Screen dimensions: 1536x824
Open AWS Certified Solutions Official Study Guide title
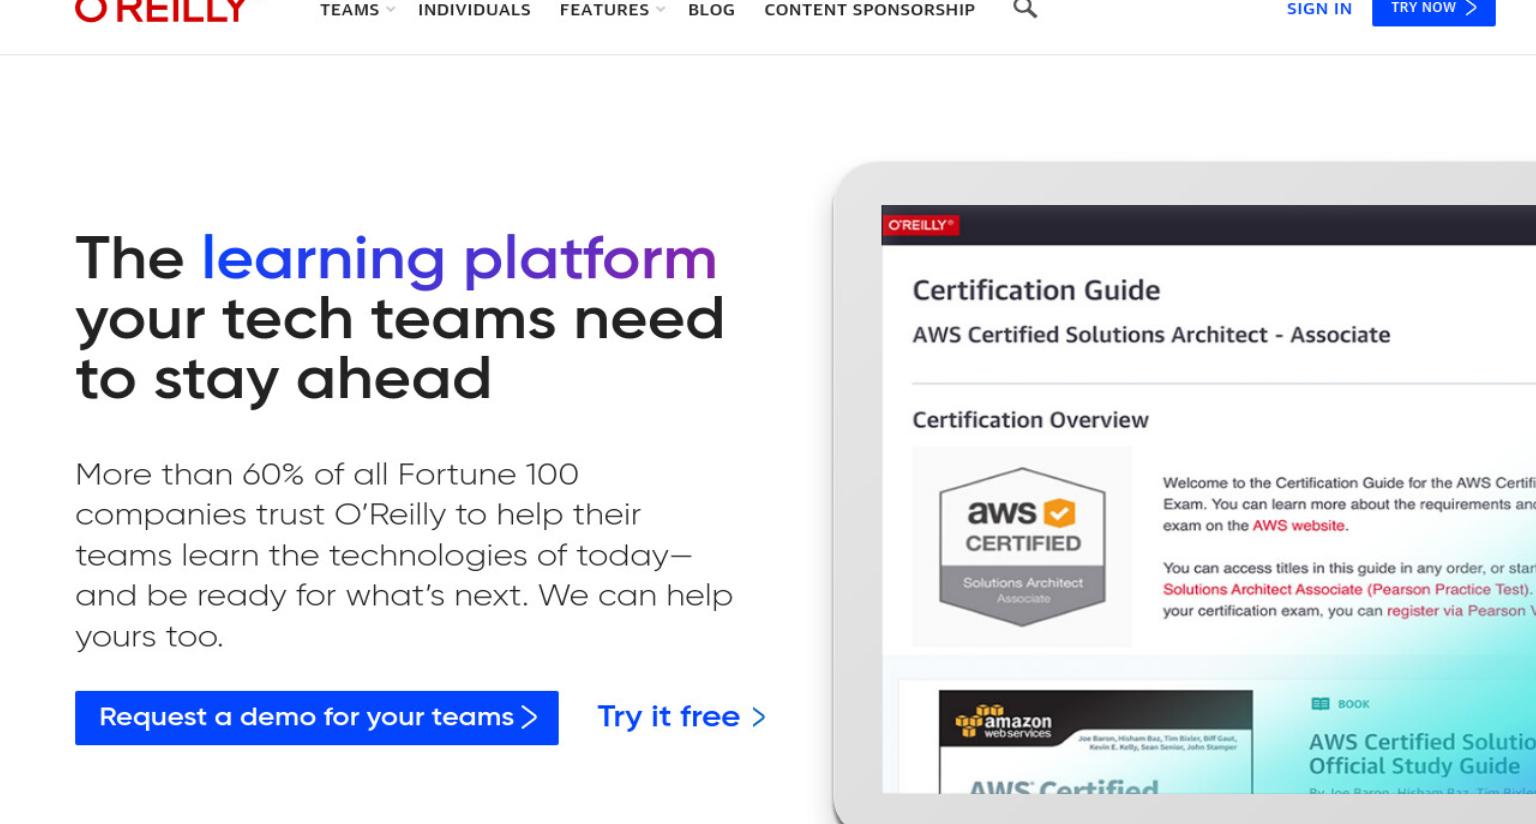pyautogui.click(x=1422, y=754)
